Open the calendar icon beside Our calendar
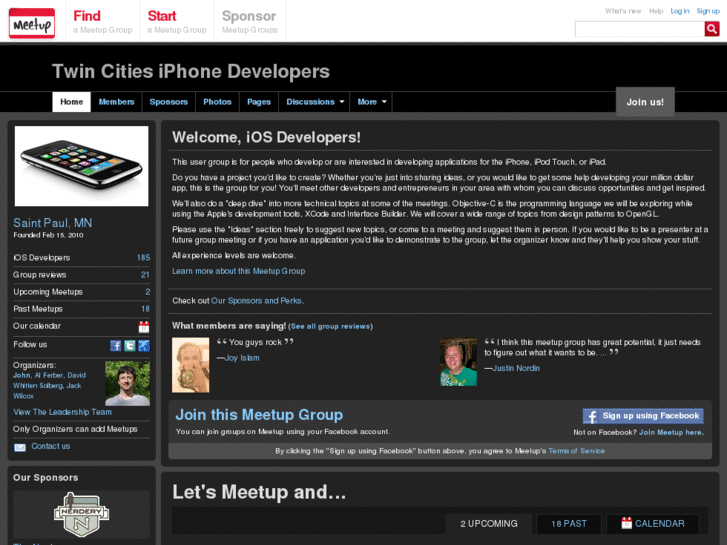This screenshot has width=727, height=545. 144,327
